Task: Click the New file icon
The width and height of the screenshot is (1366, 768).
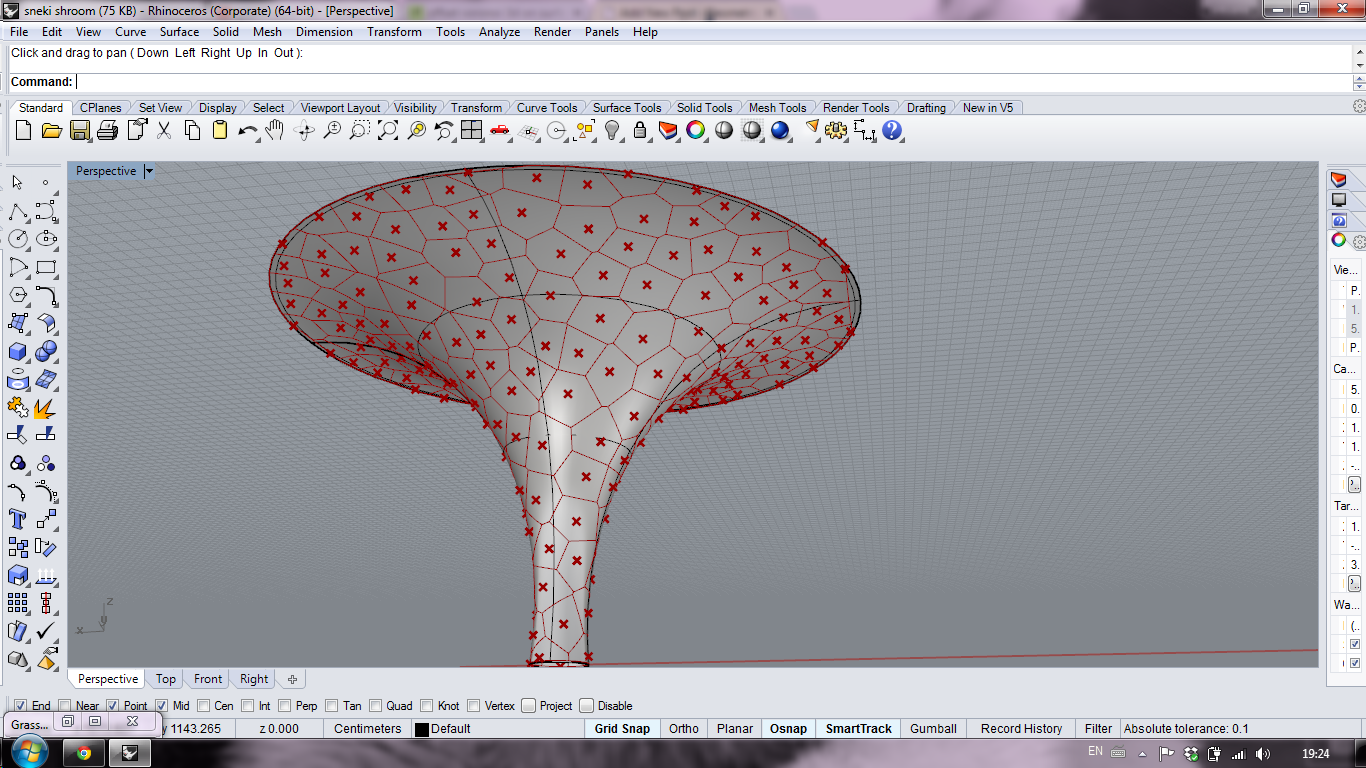Action: [24, 130]
